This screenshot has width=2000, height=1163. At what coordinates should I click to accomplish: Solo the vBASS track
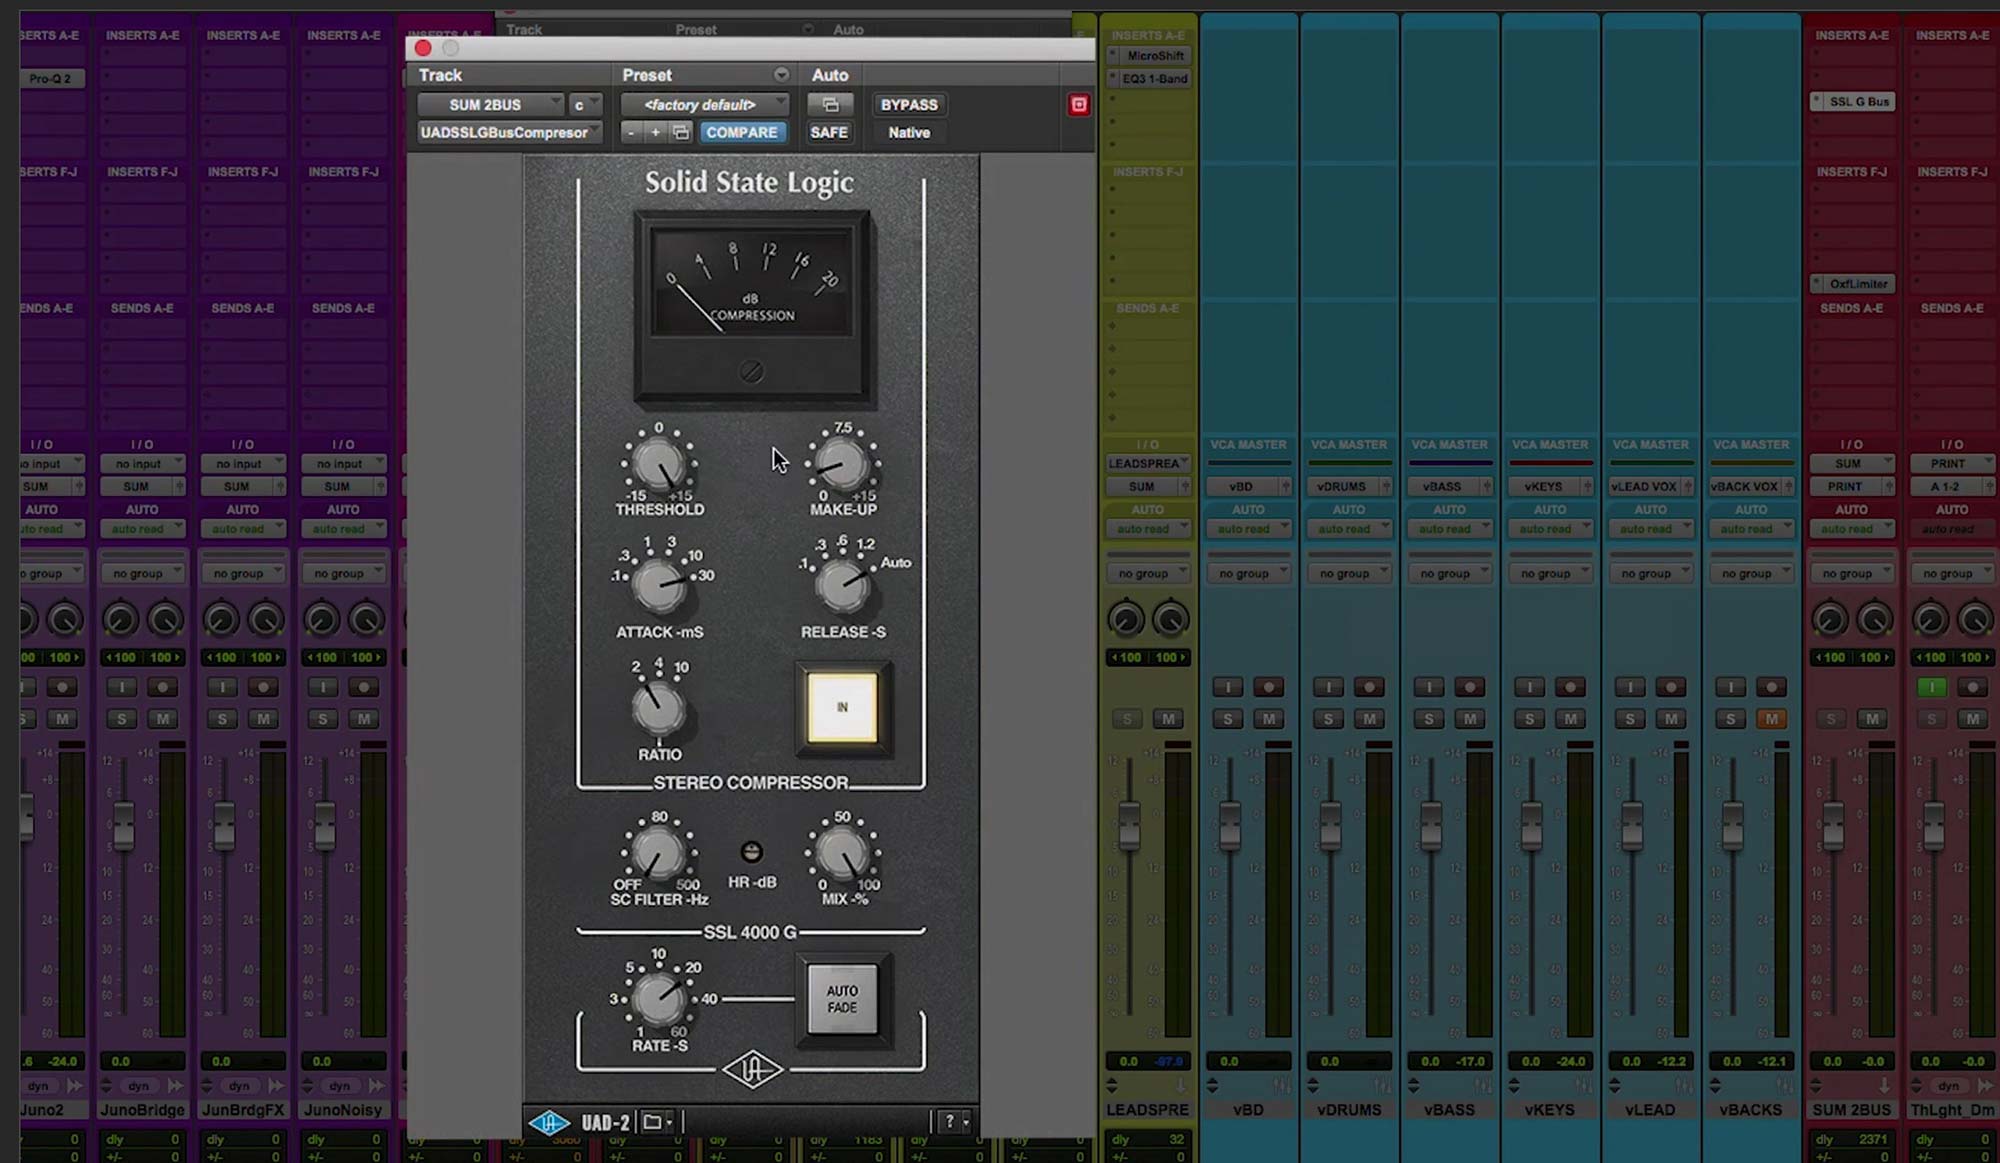pyautogui.click(x=1429, y=719)
